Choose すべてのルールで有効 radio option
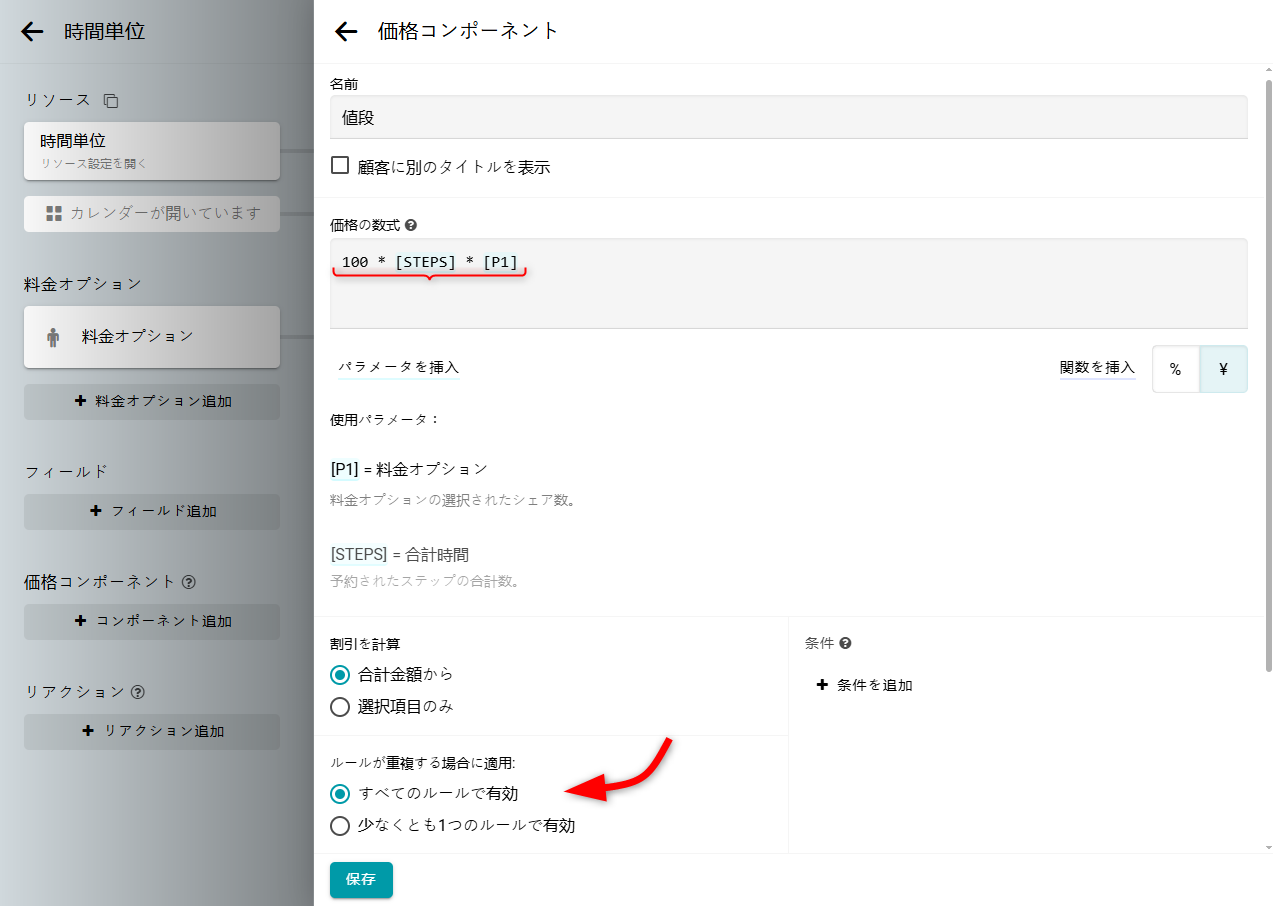Image resolution: width=1273 pixels, height=906 pixels. pyautogui.click(x=340, y=794)
